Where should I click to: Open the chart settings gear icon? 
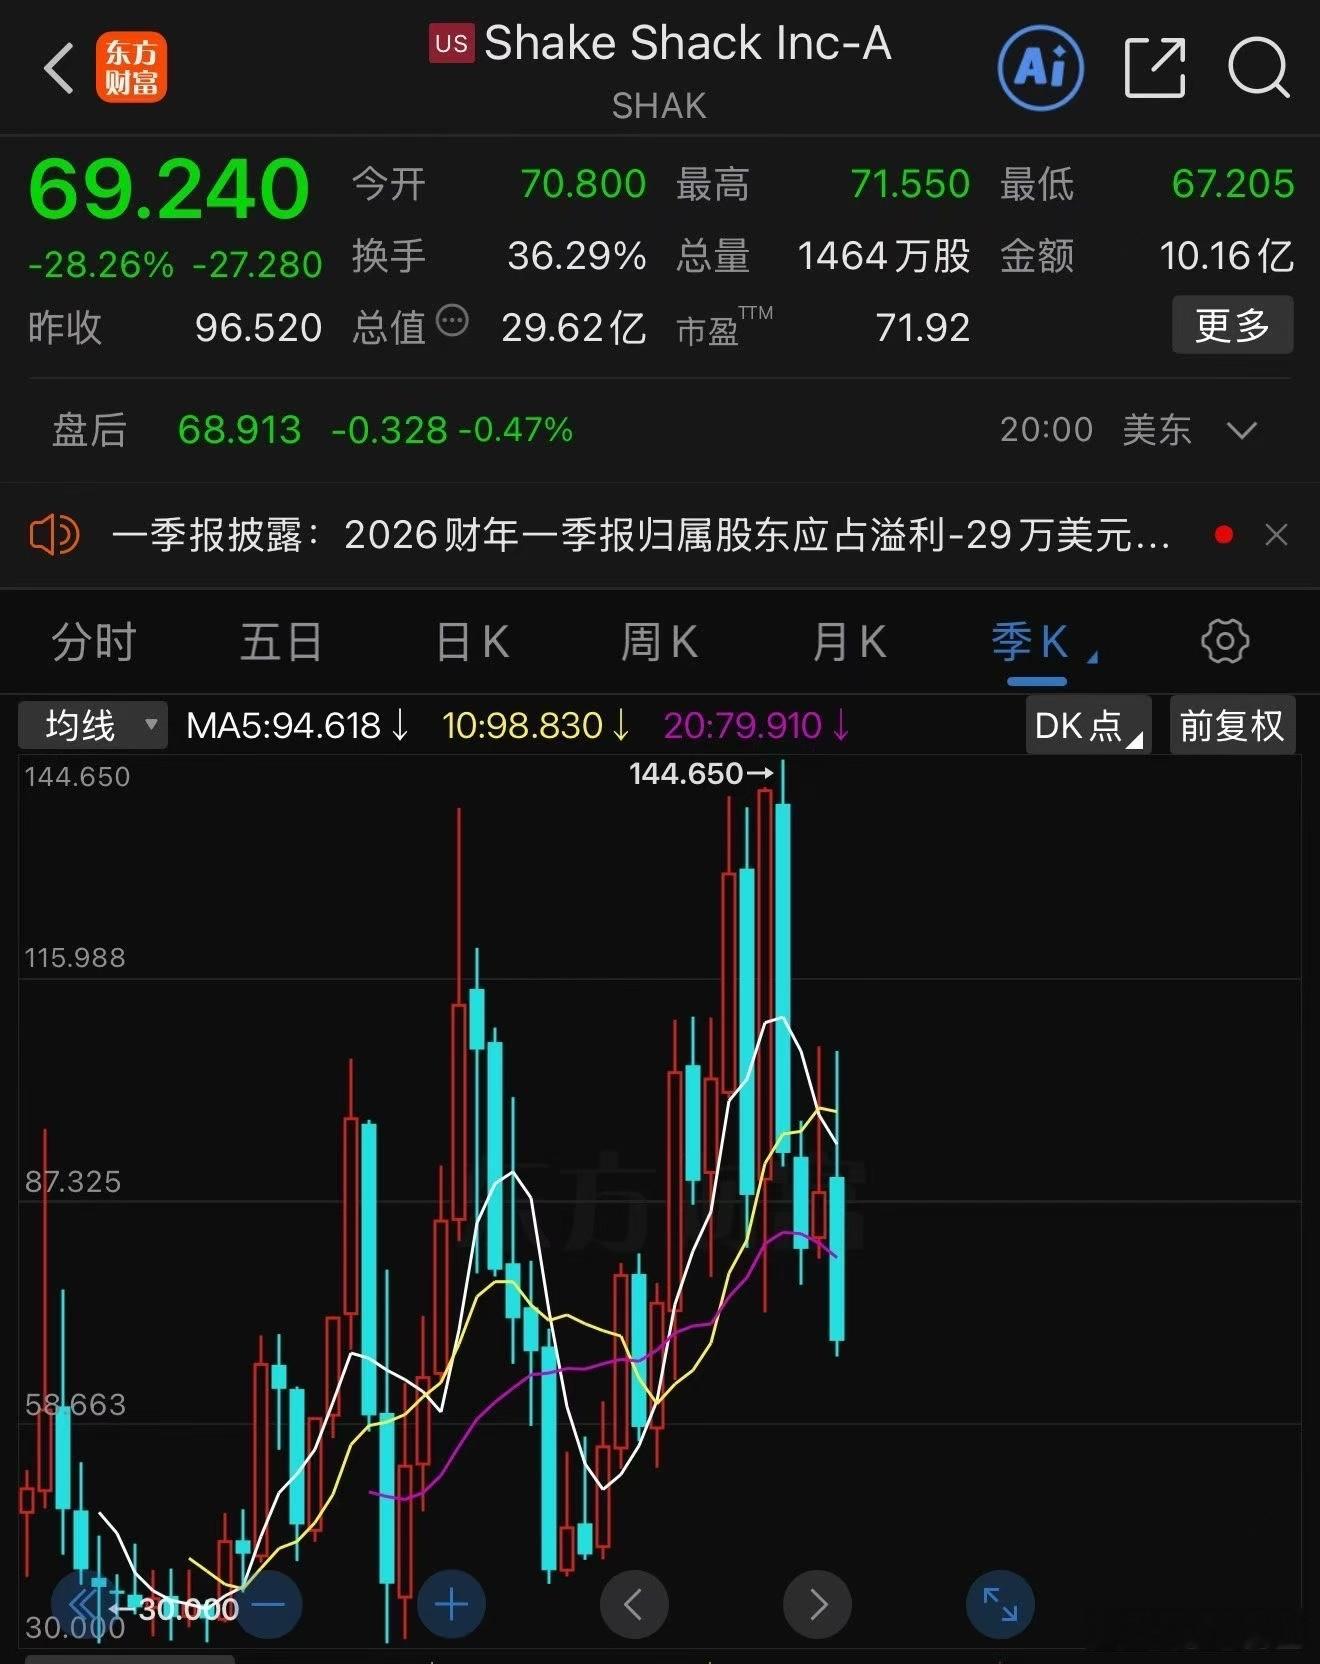pos(1225,641)
